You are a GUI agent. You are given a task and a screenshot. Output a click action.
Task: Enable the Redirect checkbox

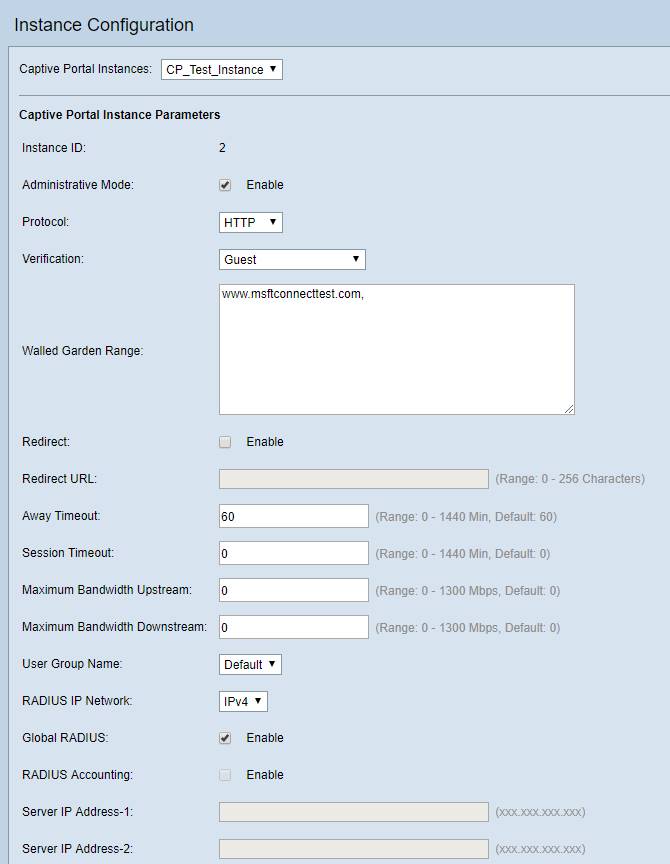(x=225, y=442)
